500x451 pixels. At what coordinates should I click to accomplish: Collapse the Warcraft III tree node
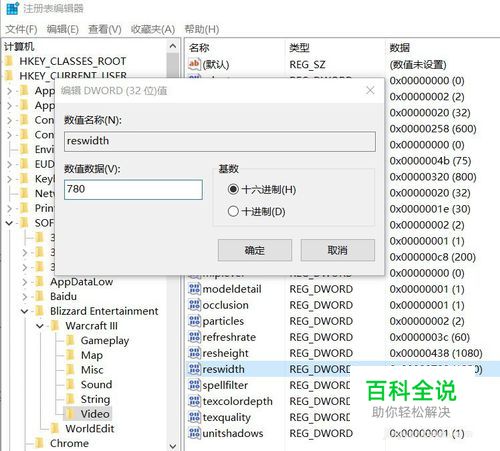click(x=40, y=326)
